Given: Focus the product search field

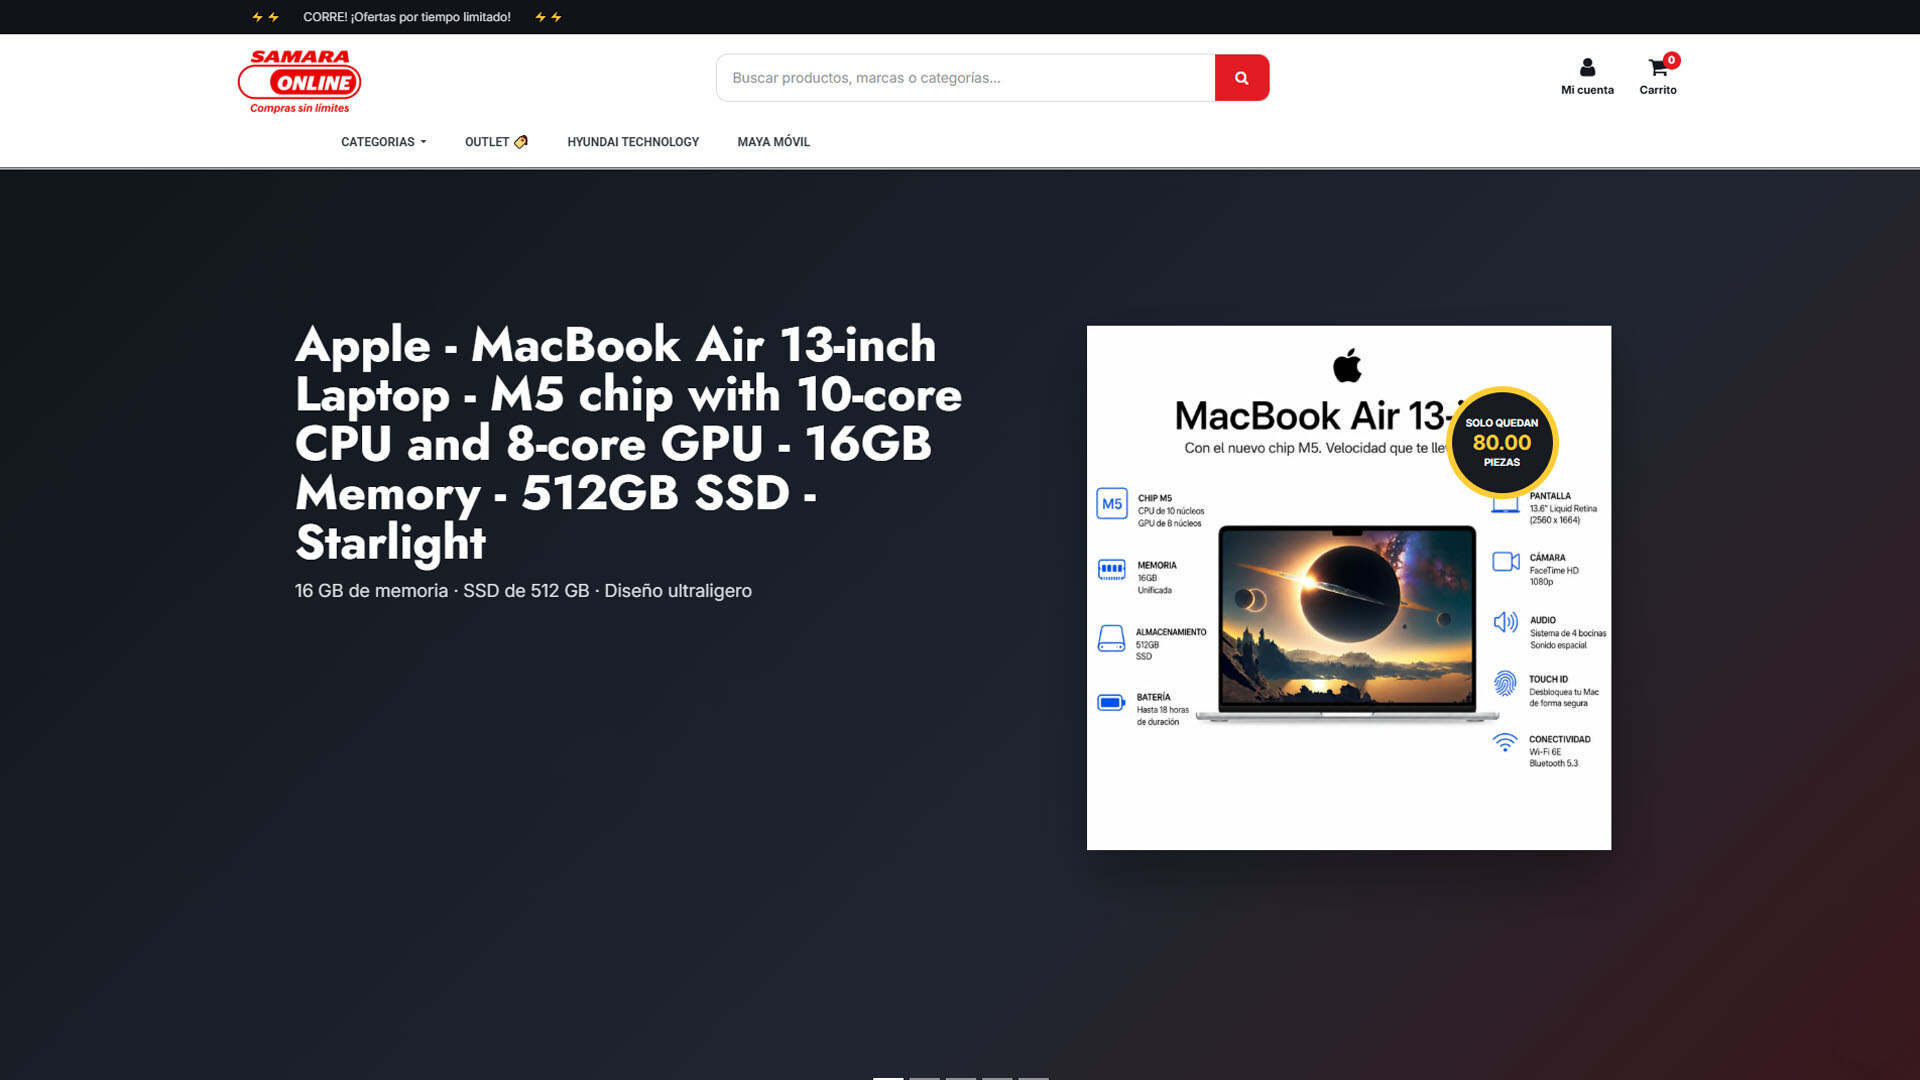Looking at the screenshot, I should (965, 78).
